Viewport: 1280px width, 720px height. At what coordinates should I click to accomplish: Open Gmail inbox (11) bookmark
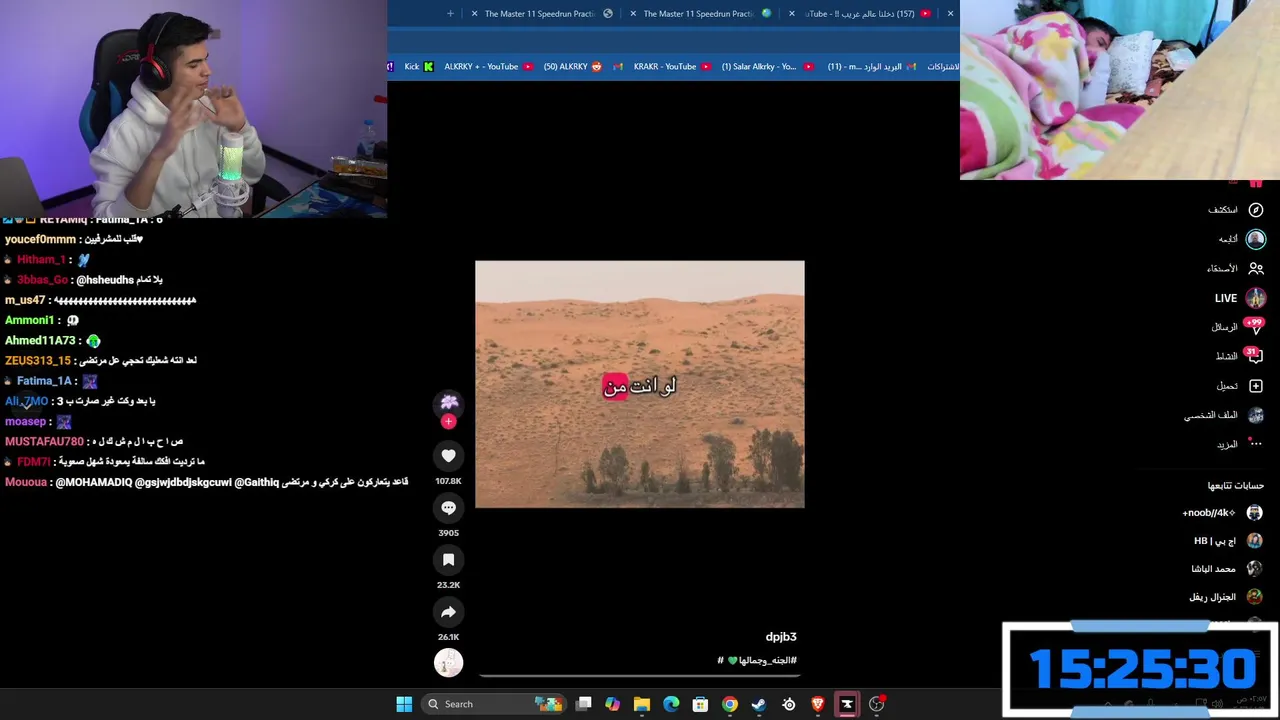(x=872, y=67)
